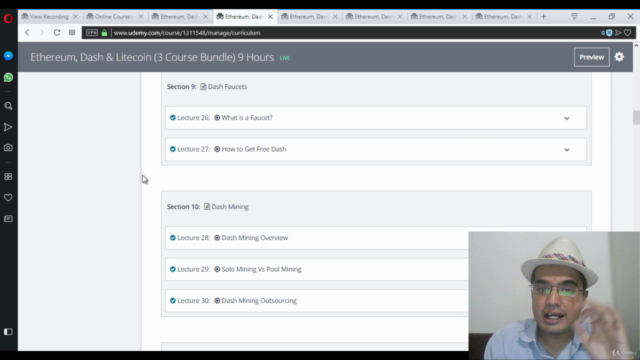The image size is (640, 360).
Task: Click the udemy.com address bar URL
Action: pyautogui.click(x=187, y=33)
